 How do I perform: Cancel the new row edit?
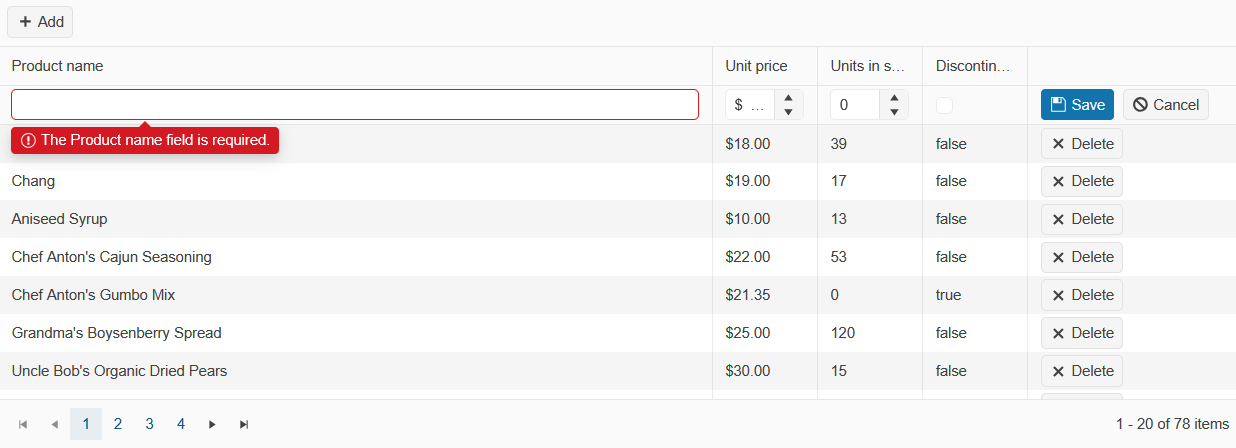click(1165, 105)
